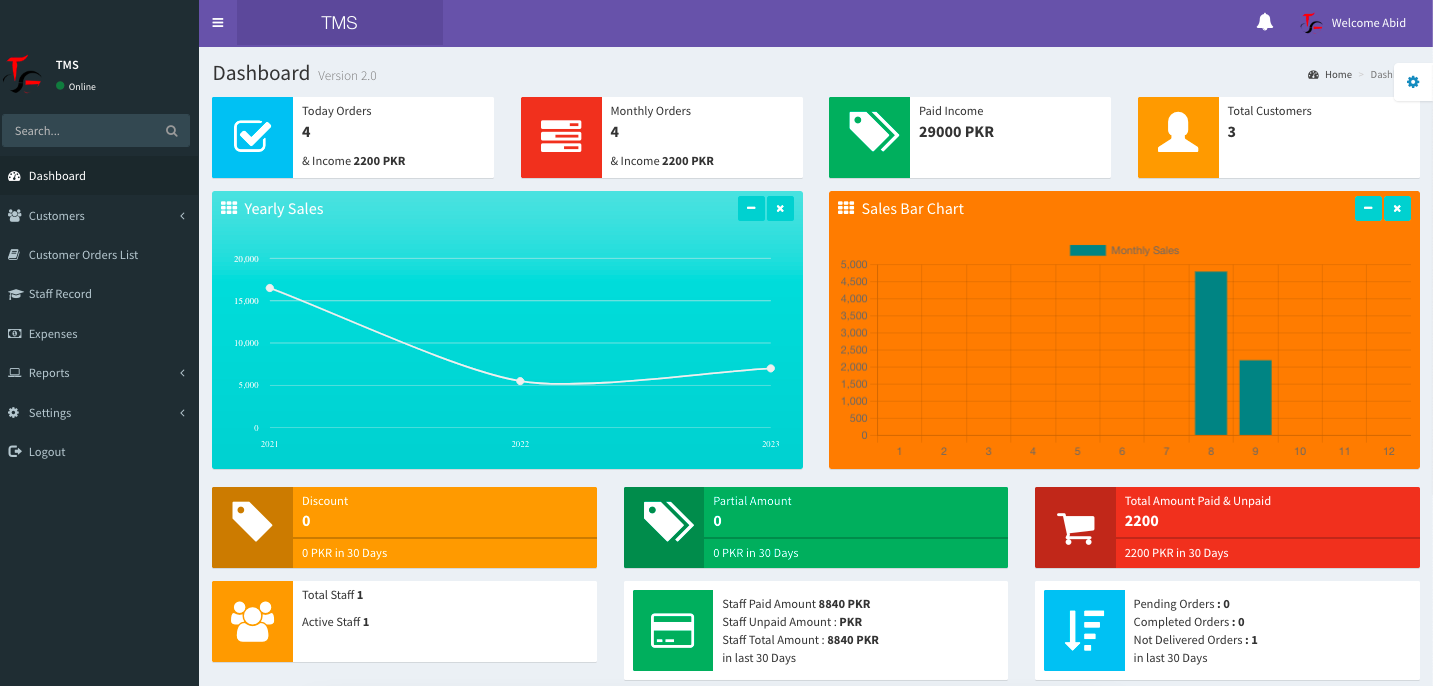The image size is (1433, 686).
Task: Click the month 9 bar in the chart
Action: tap(1255, 398)
